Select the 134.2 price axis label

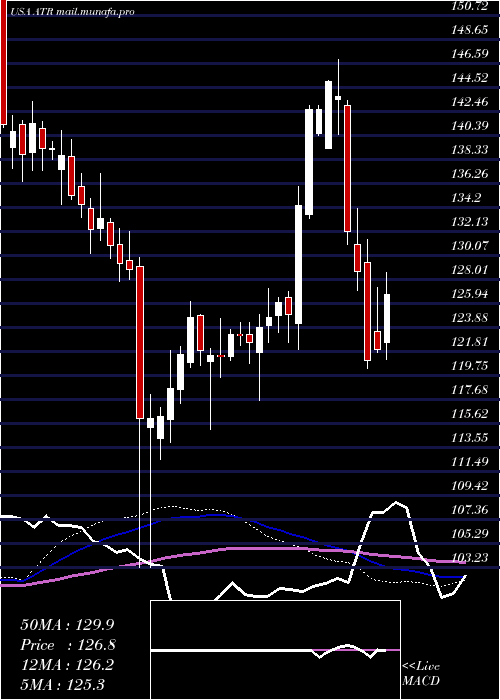click(x=467, y=198)
